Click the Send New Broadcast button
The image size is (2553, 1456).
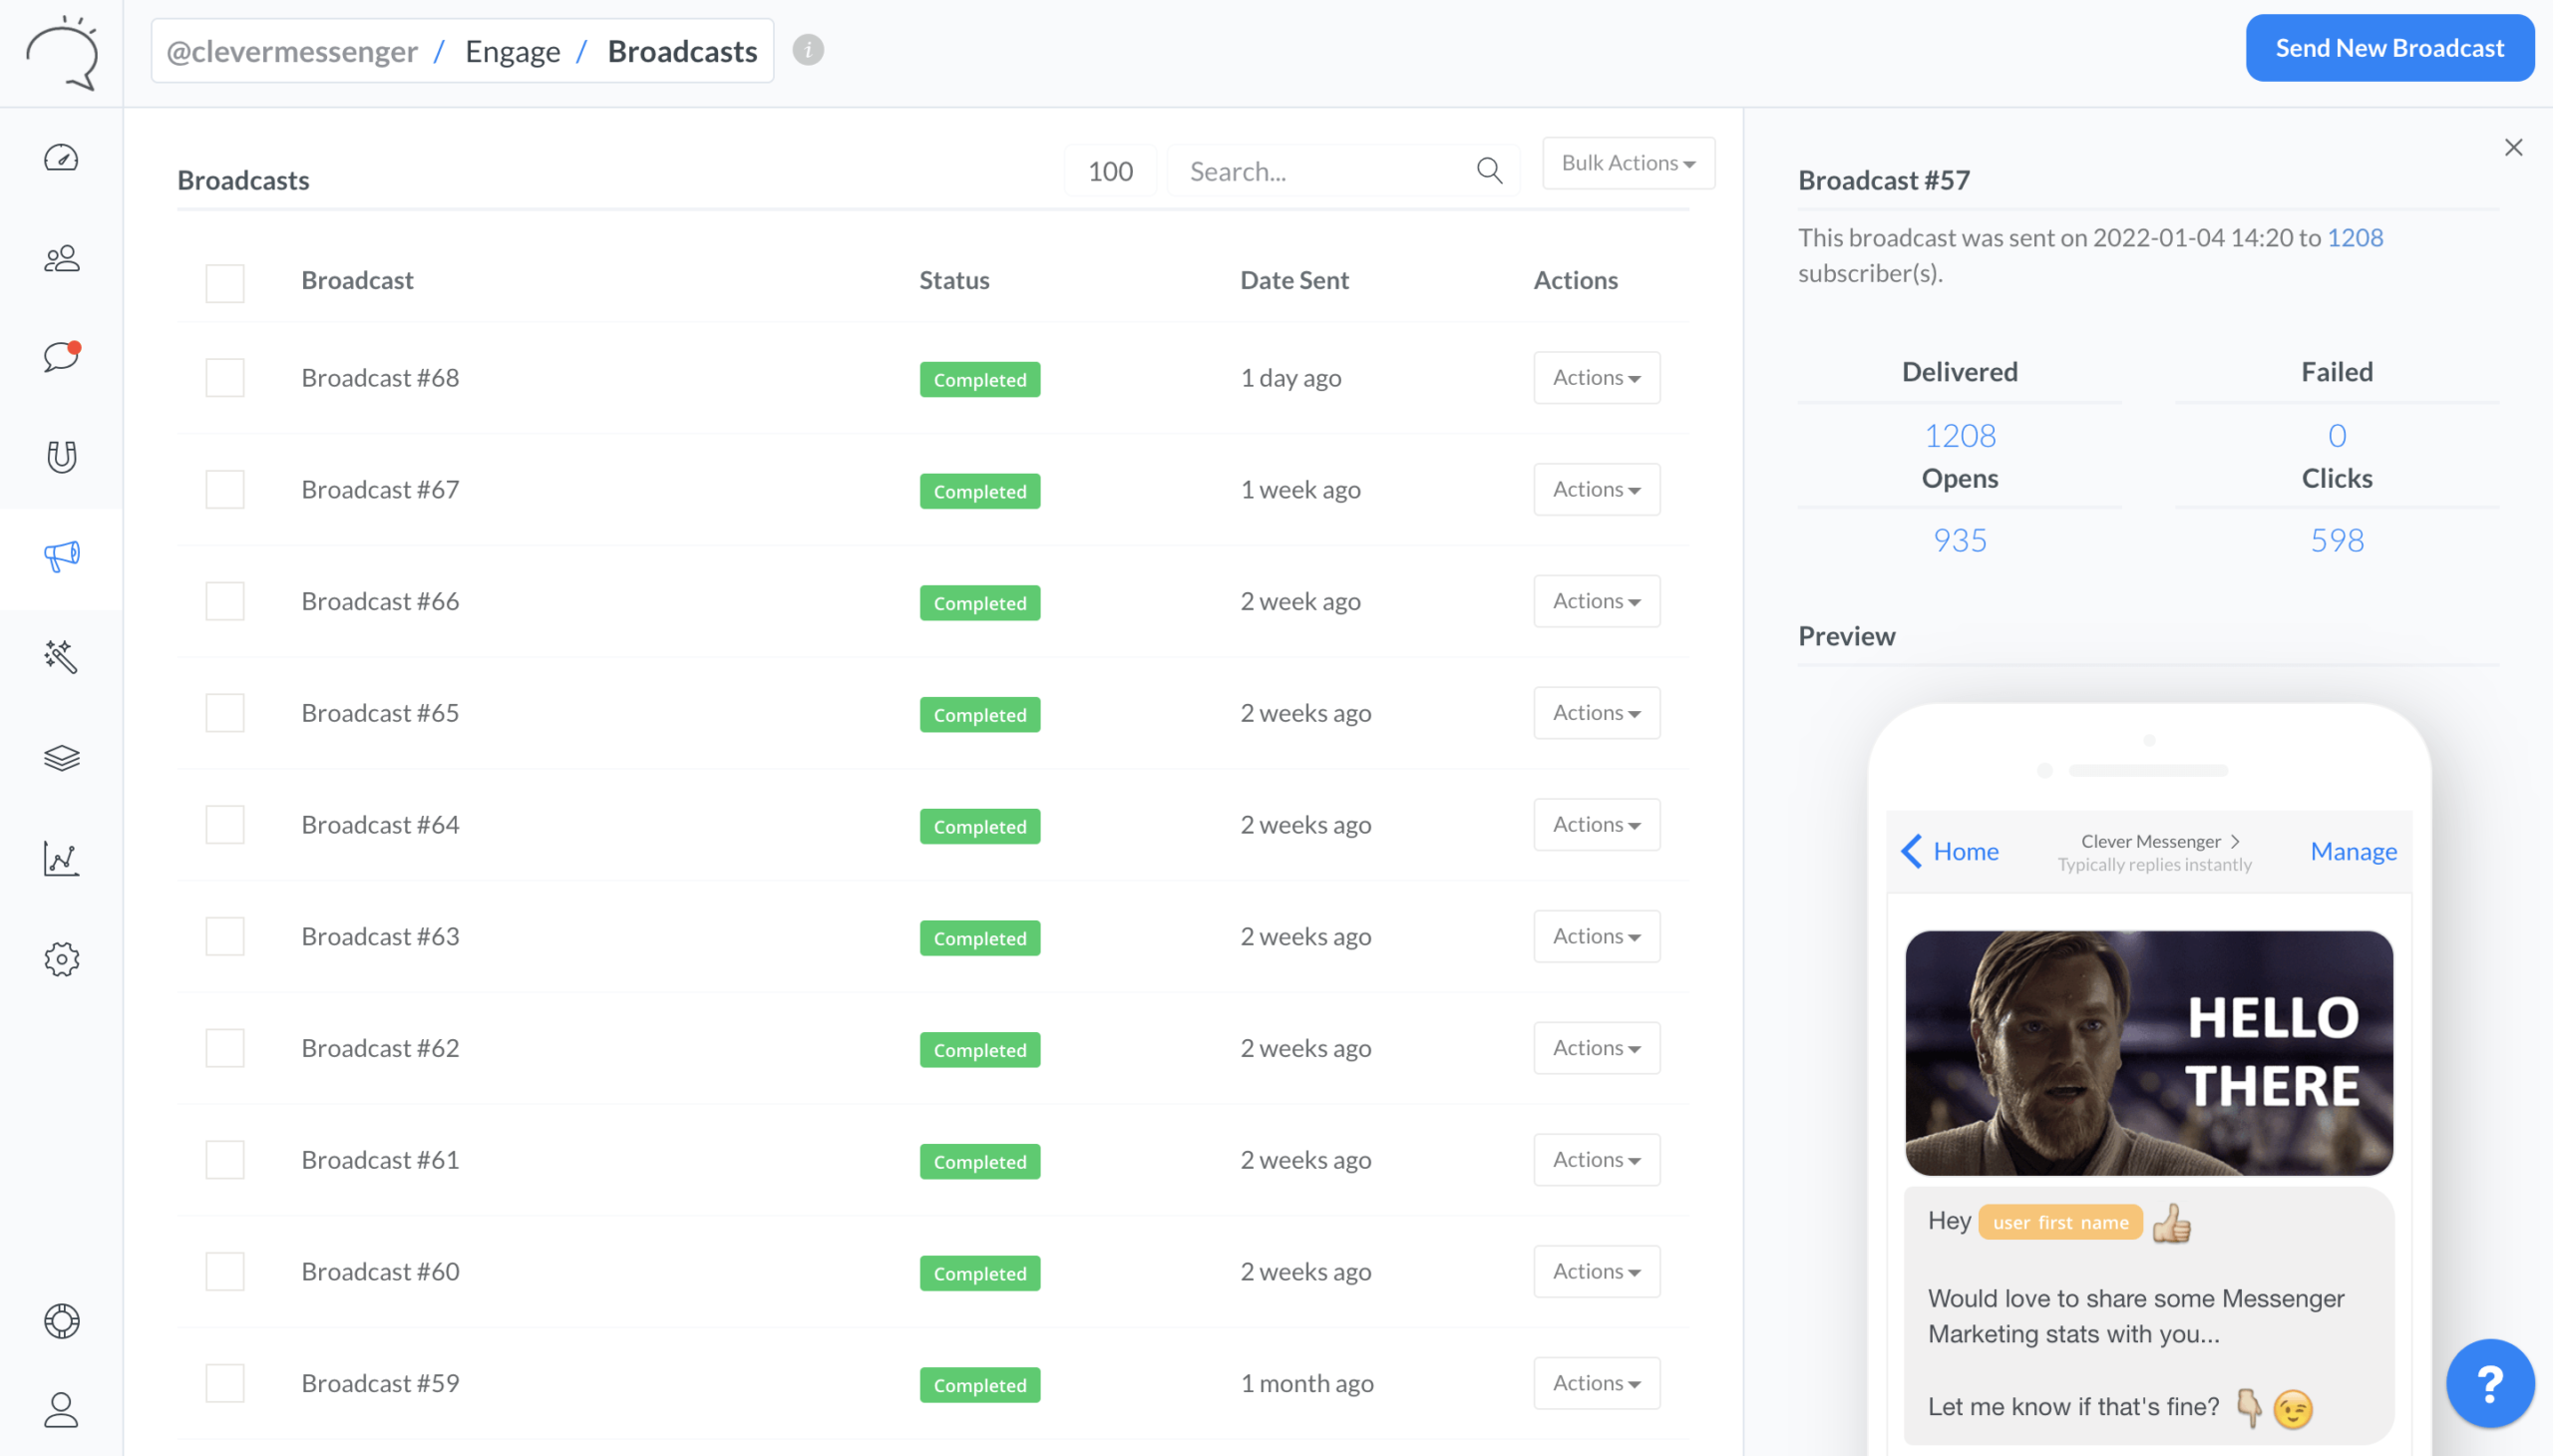click(2389, 48)
